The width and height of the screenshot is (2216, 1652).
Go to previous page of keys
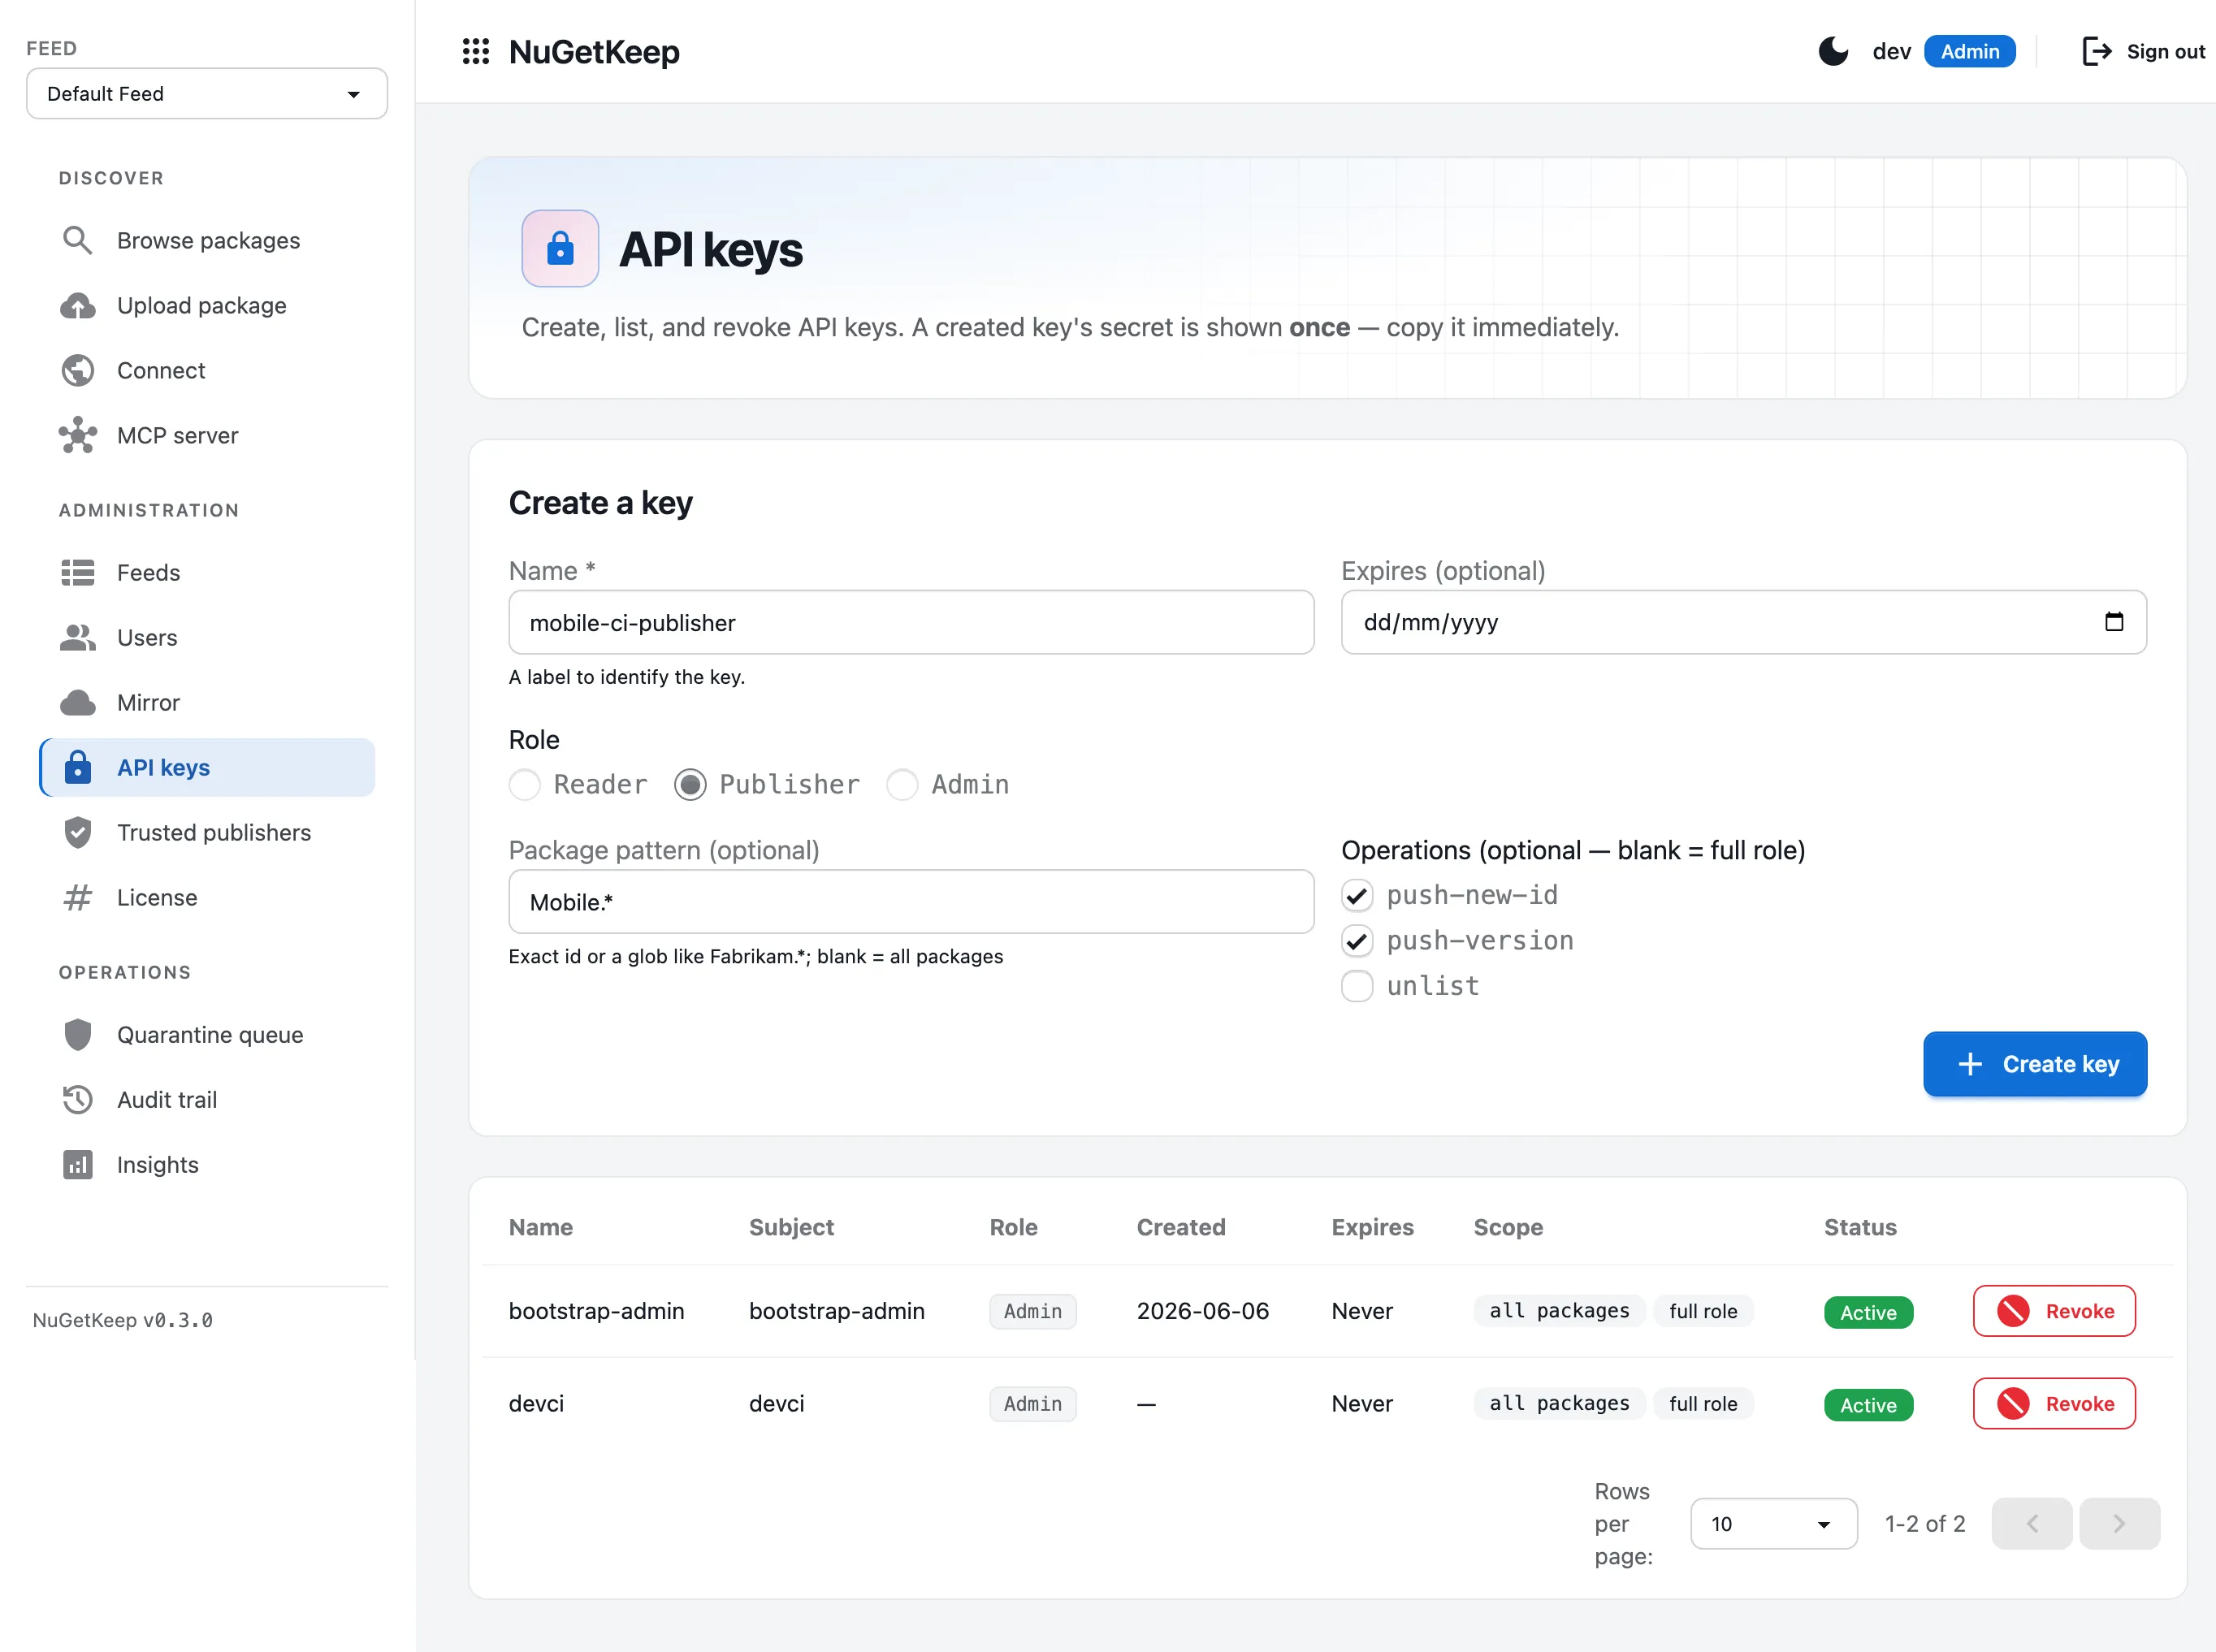coord(2031,1523)
